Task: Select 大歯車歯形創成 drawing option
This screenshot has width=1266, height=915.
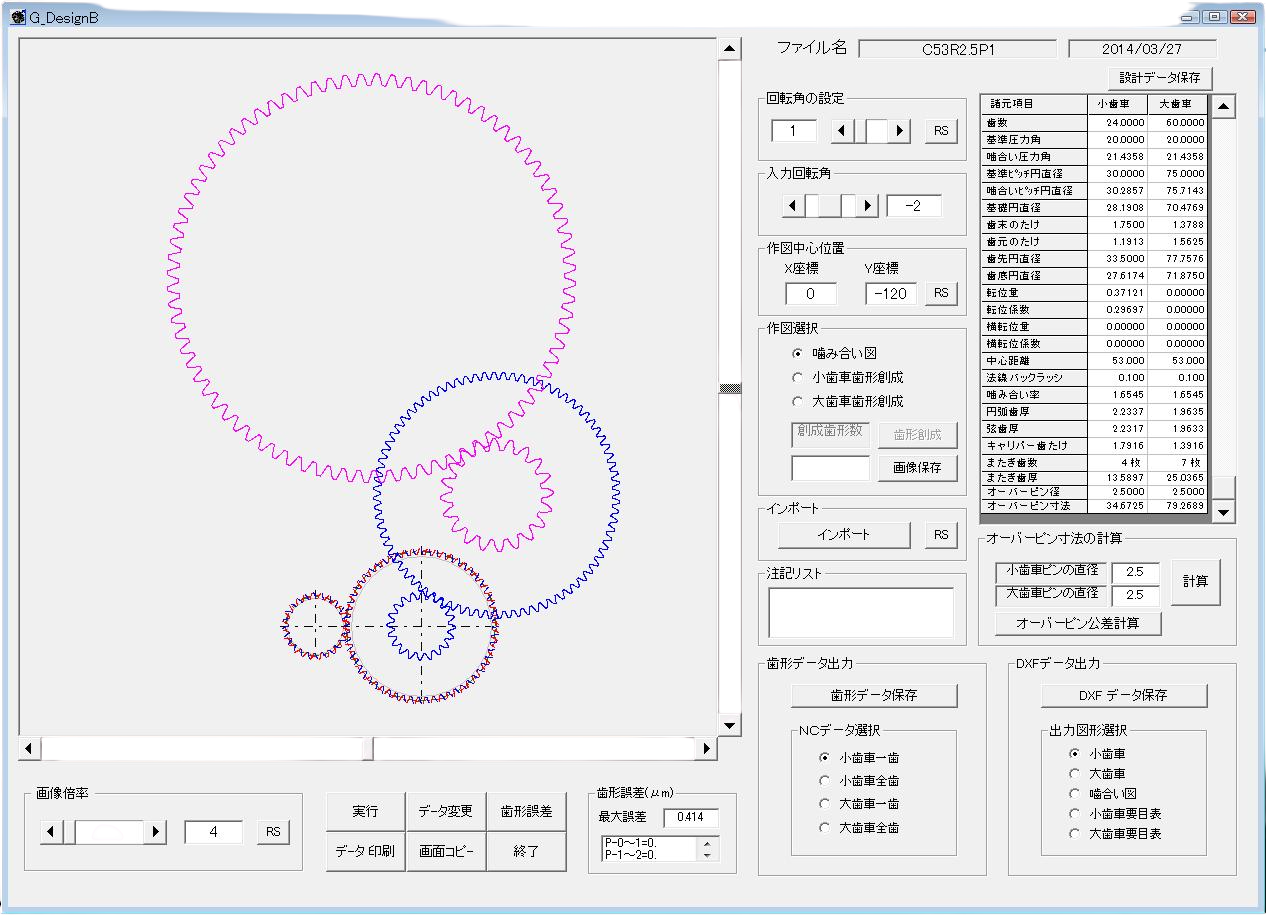Action: pos(797,401)
